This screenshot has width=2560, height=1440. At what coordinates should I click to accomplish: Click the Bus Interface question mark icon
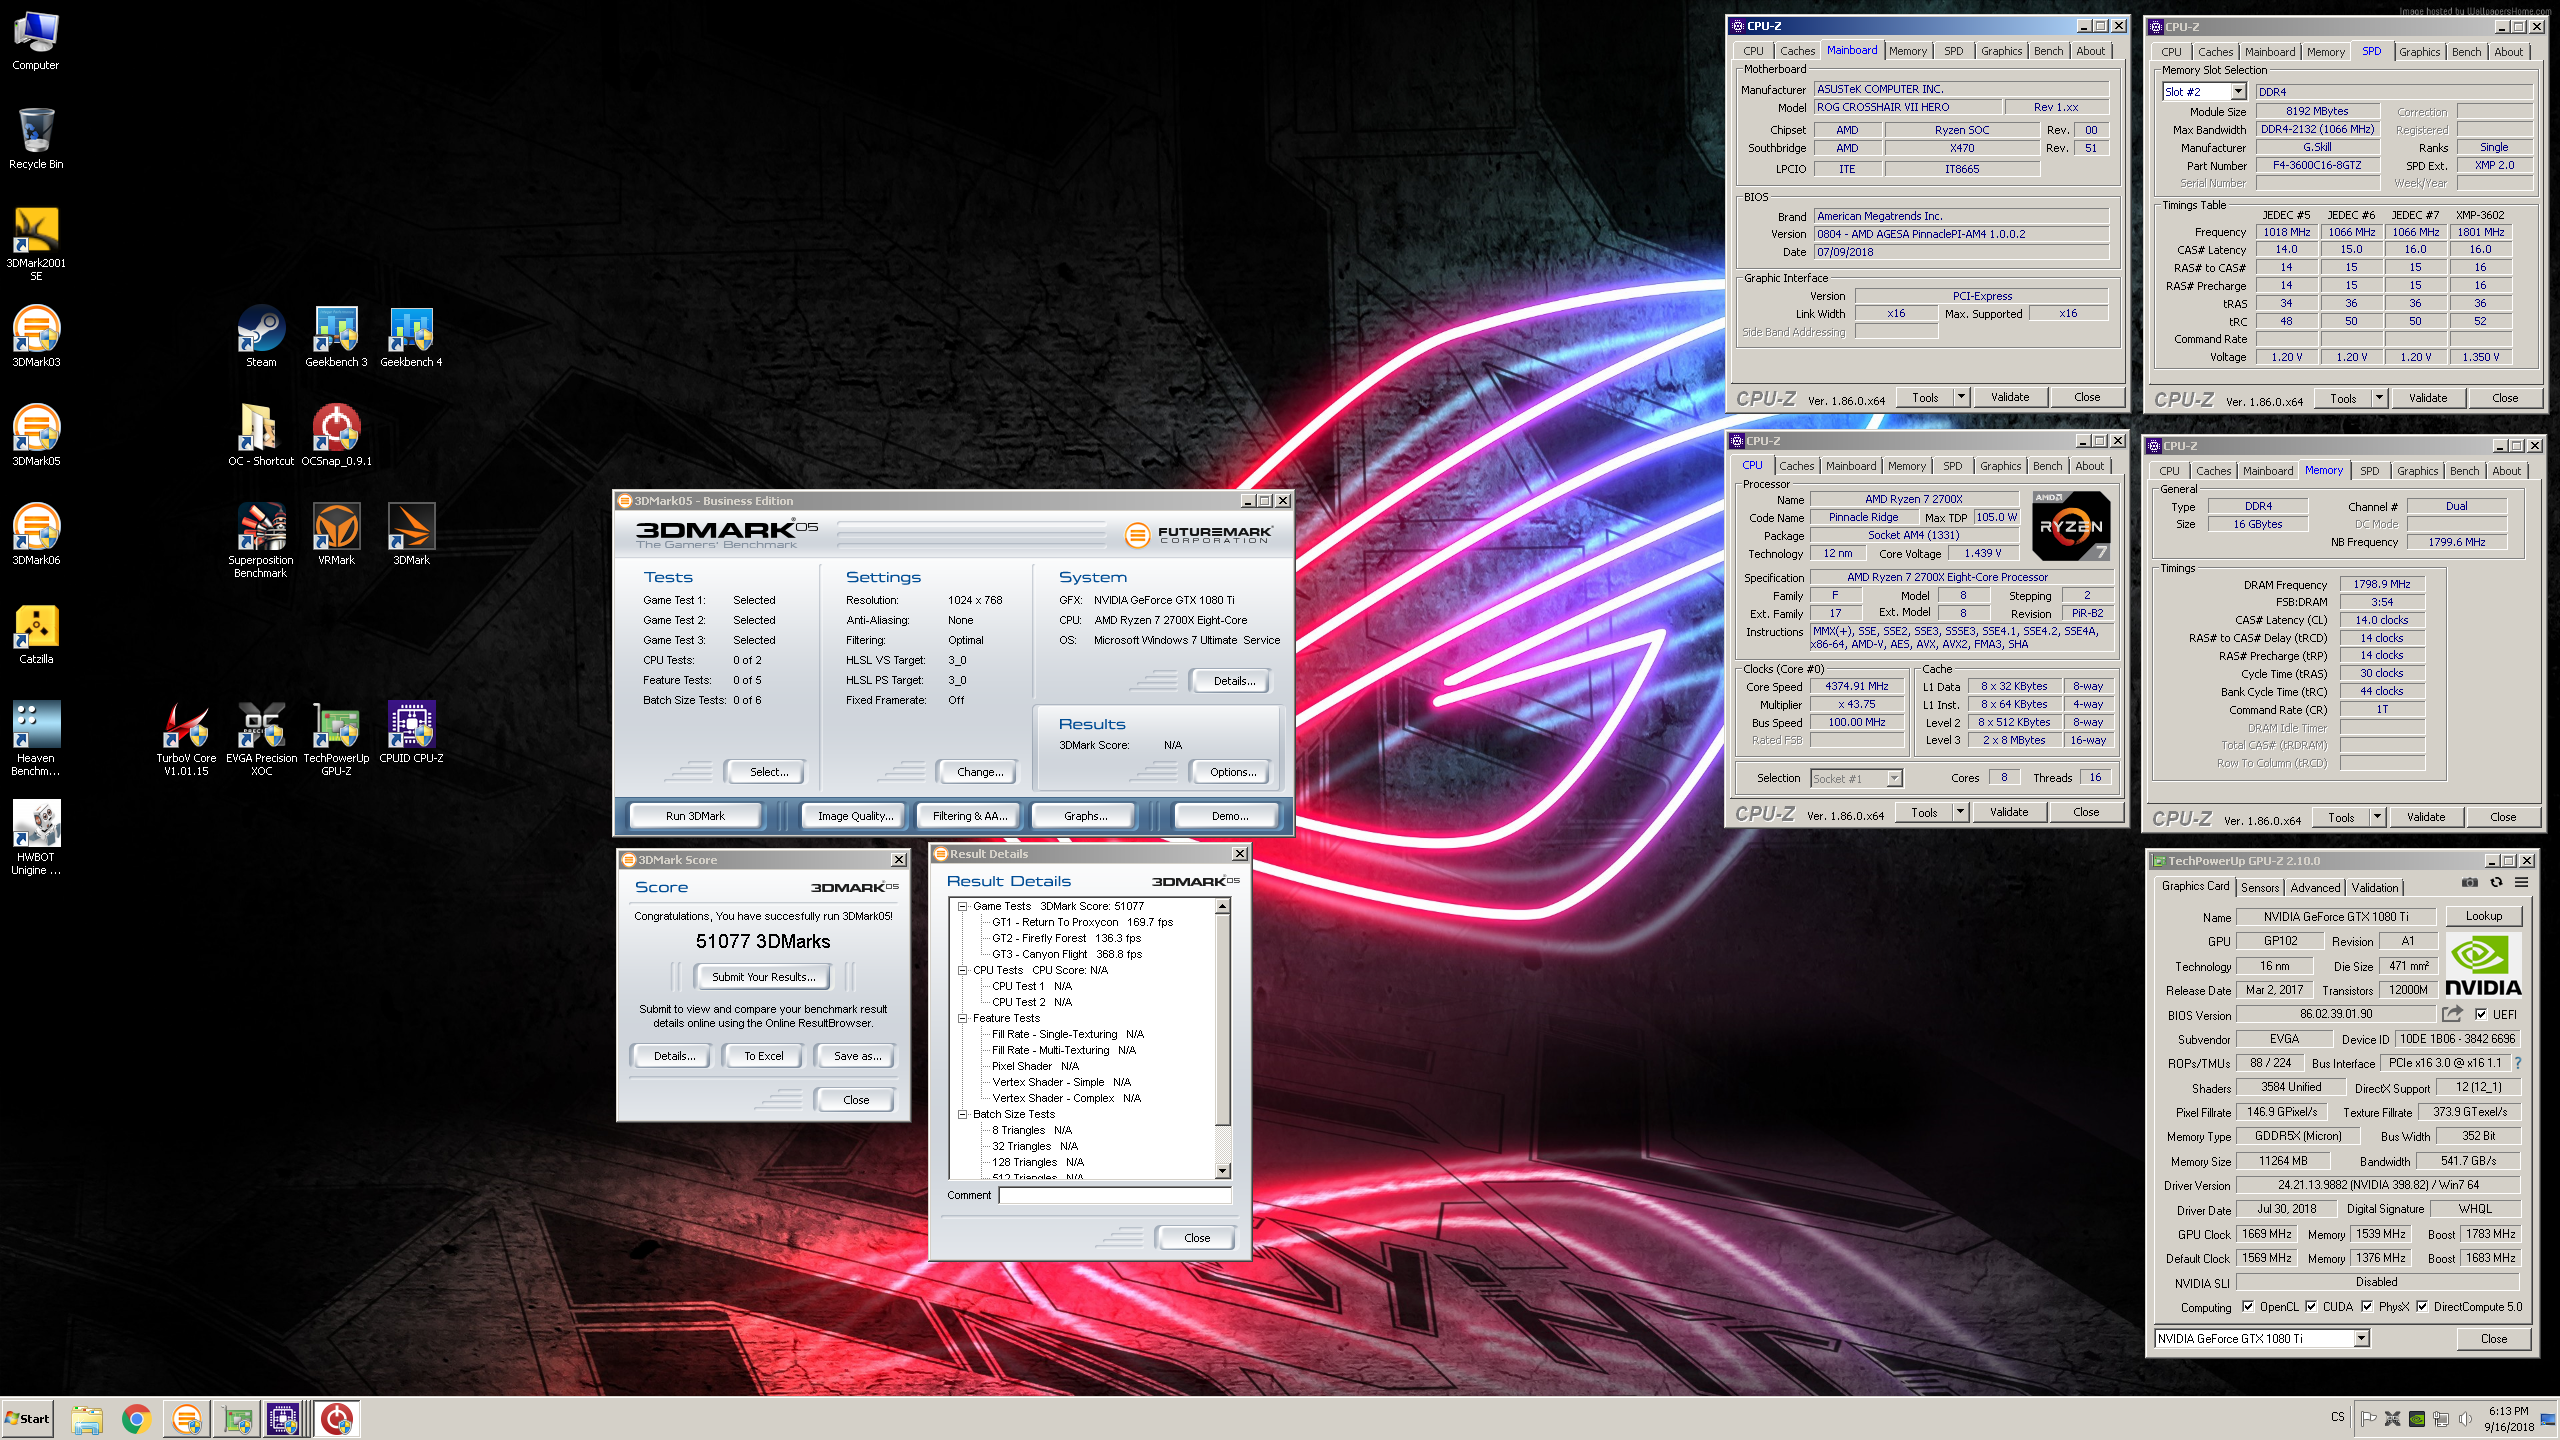[x=2518, y=1063]
